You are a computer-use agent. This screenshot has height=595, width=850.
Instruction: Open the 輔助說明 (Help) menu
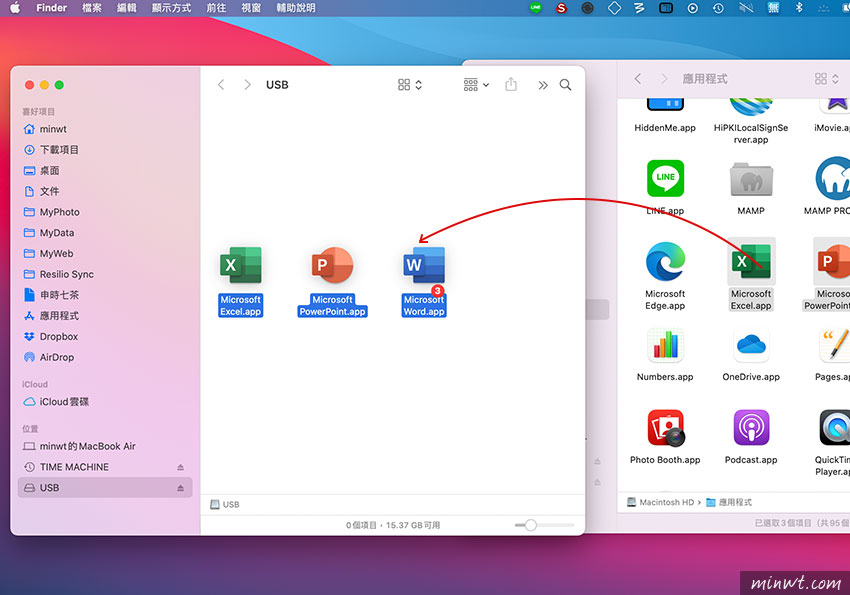(296, 8)
